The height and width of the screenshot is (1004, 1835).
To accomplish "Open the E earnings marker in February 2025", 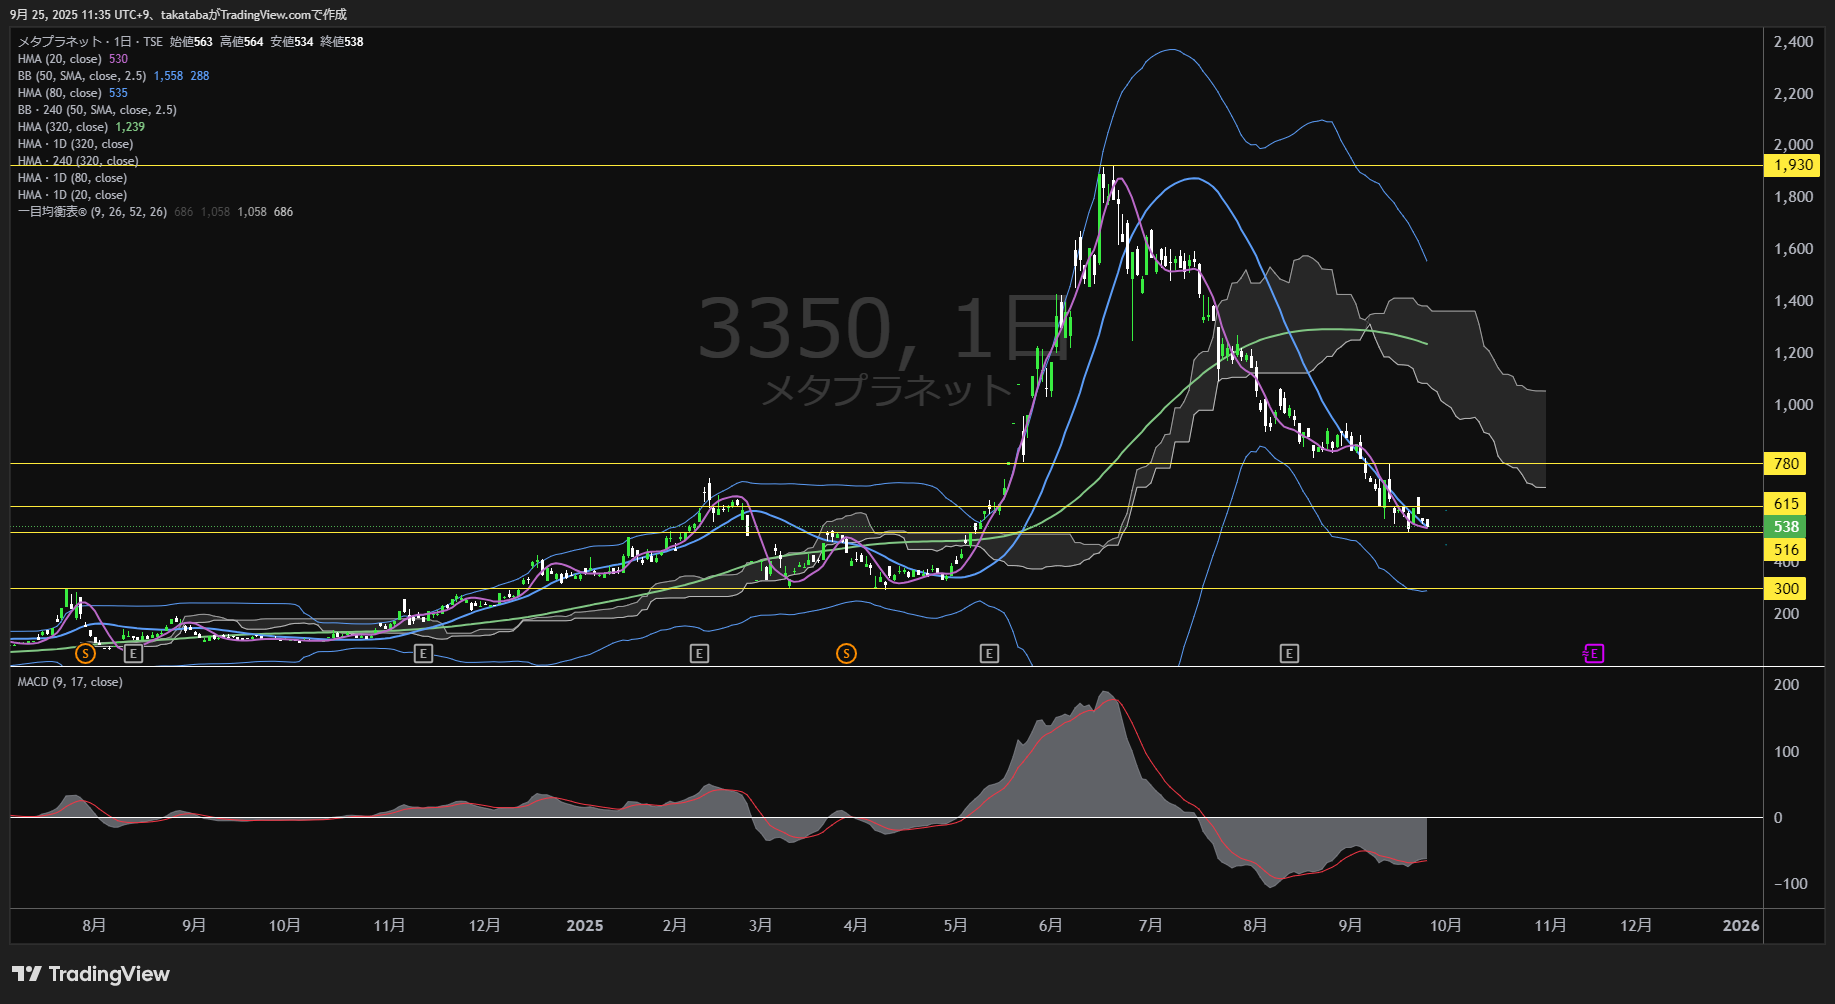I will pyautogui.click(x=699, y=654).
